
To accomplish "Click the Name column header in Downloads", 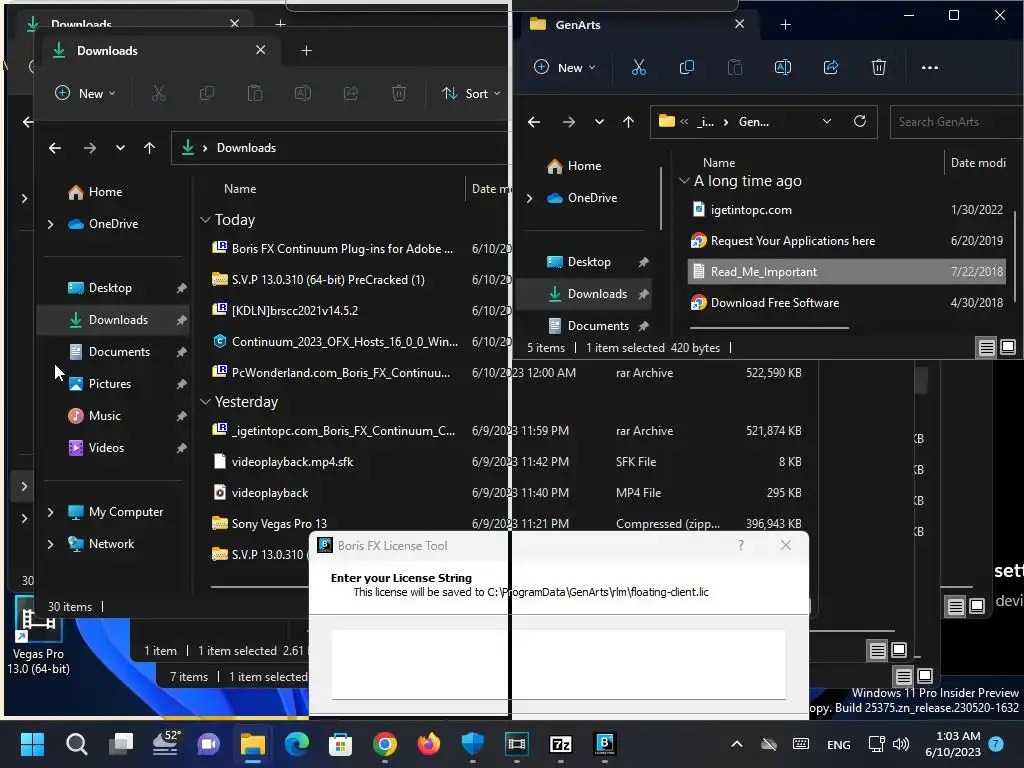I will coord(240,189).
